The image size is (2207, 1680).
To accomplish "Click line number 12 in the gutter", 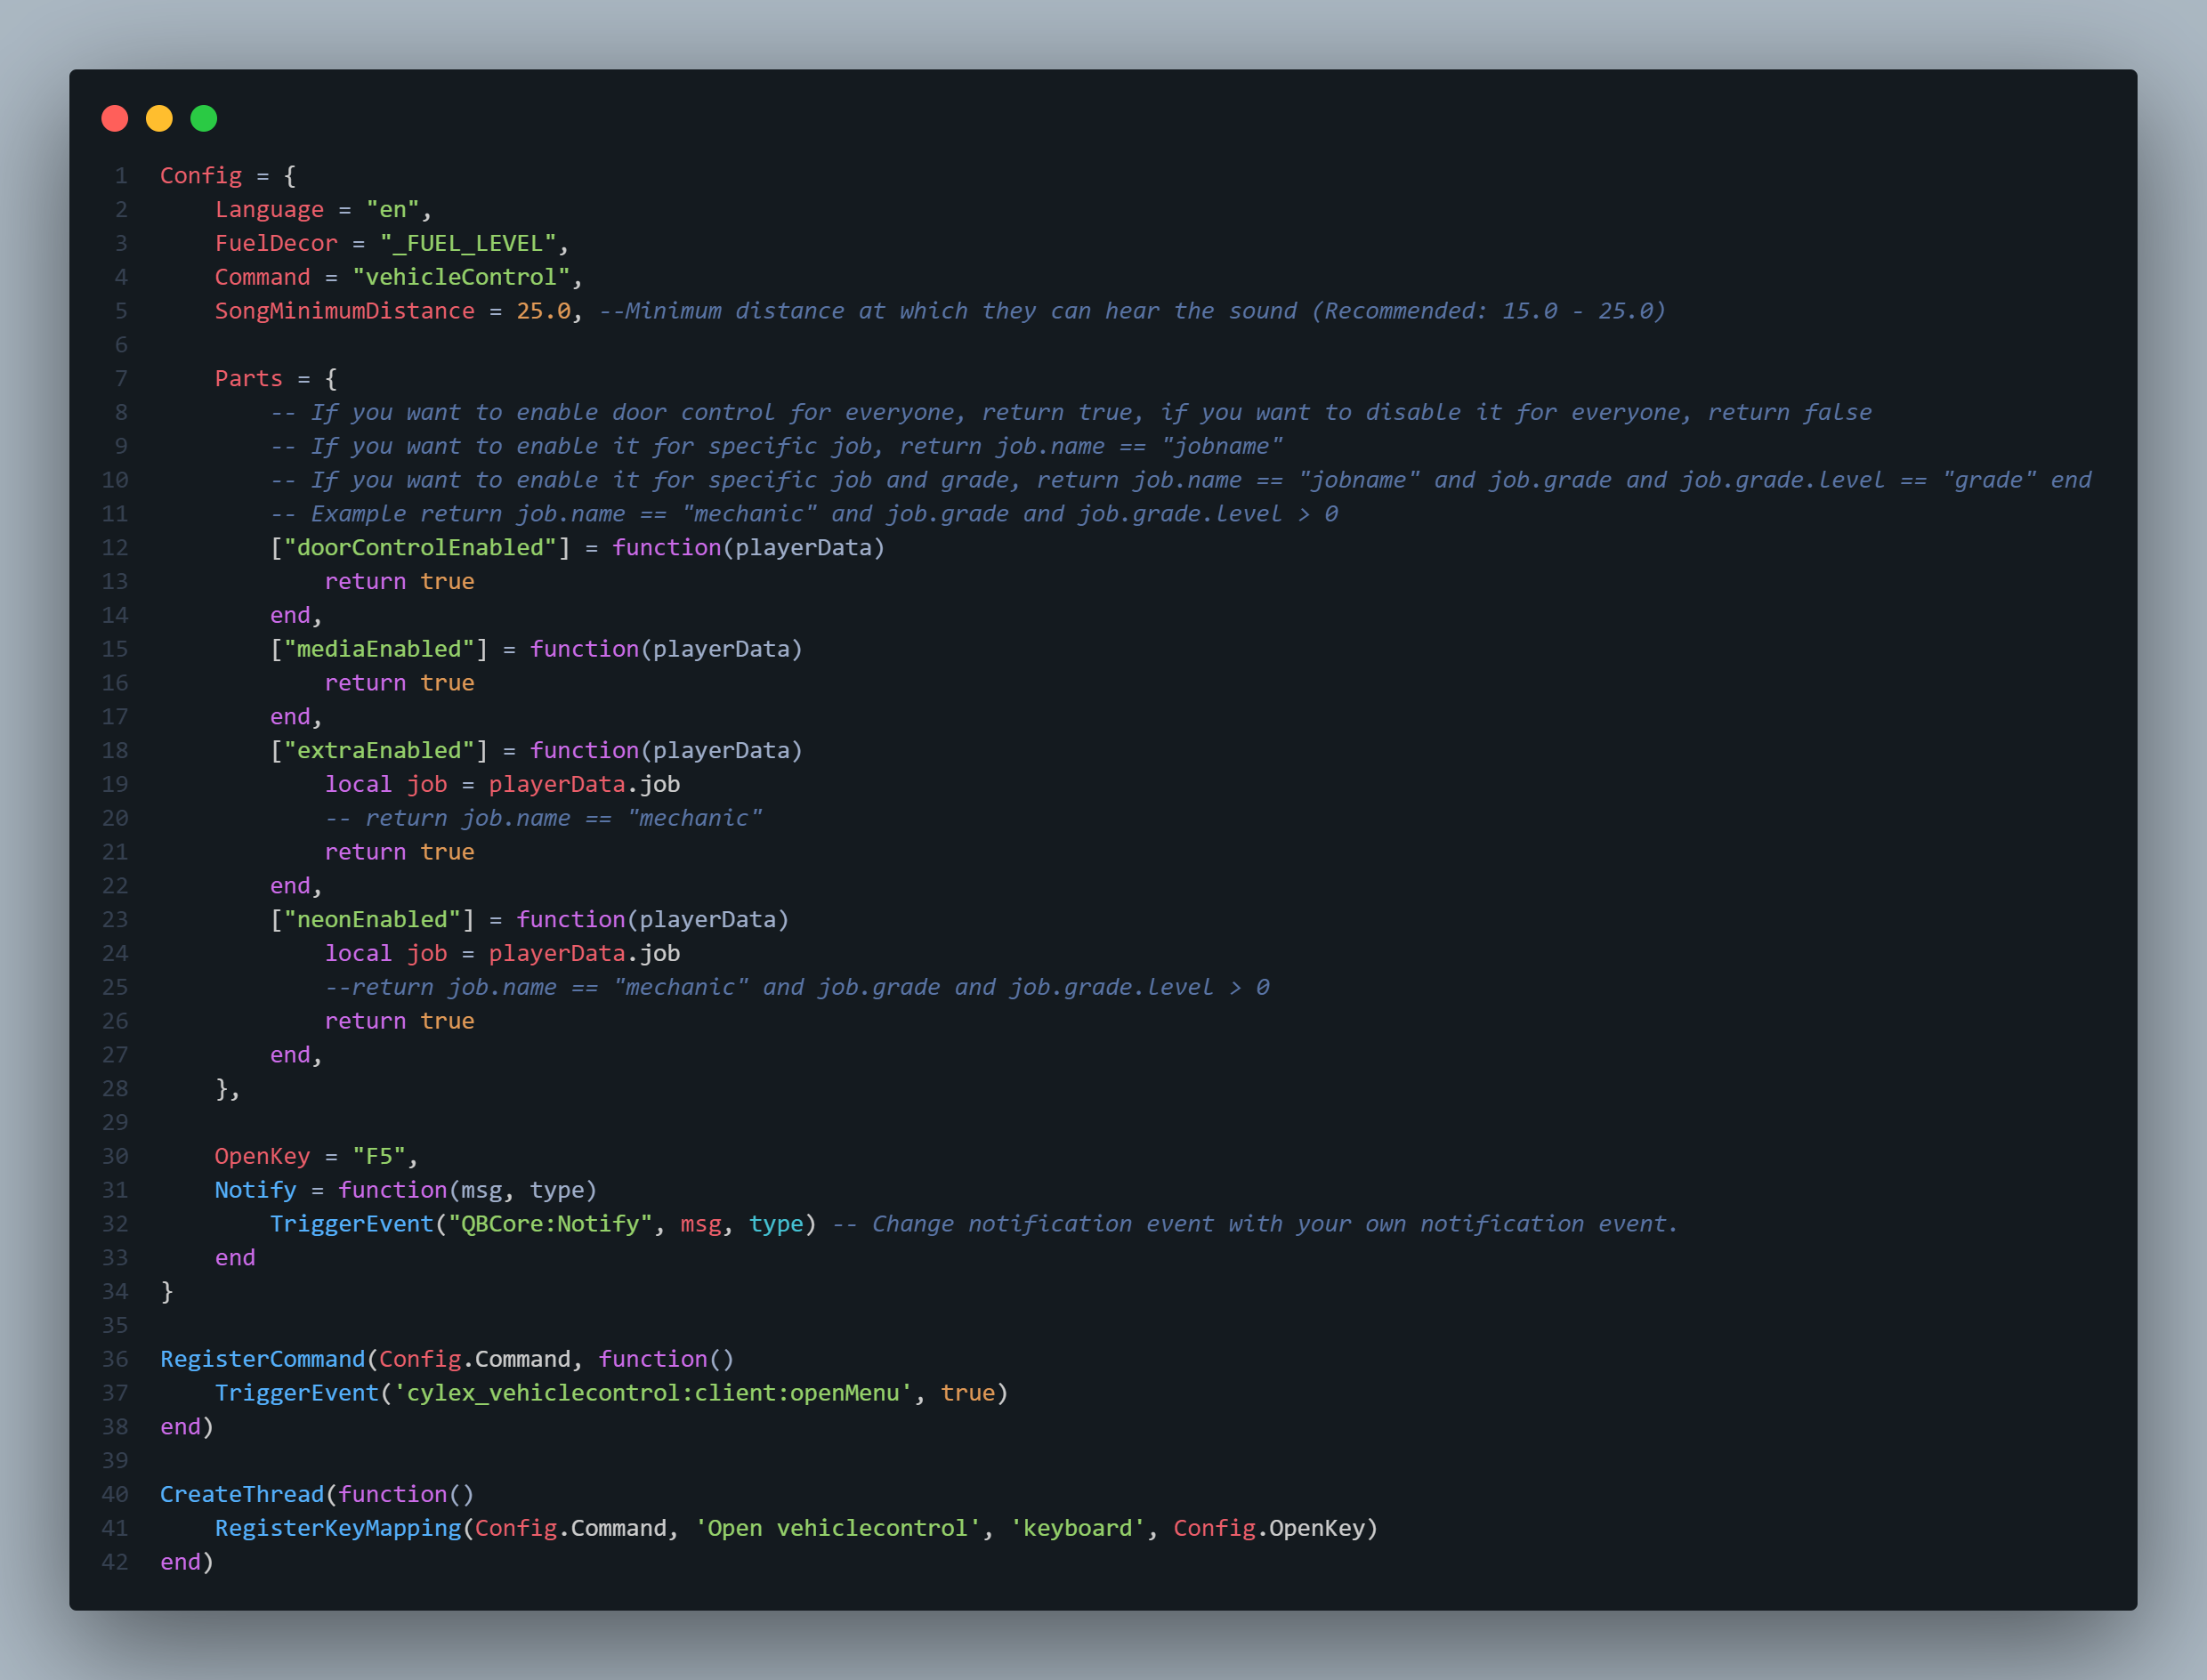I will click(x=115, y=548).
